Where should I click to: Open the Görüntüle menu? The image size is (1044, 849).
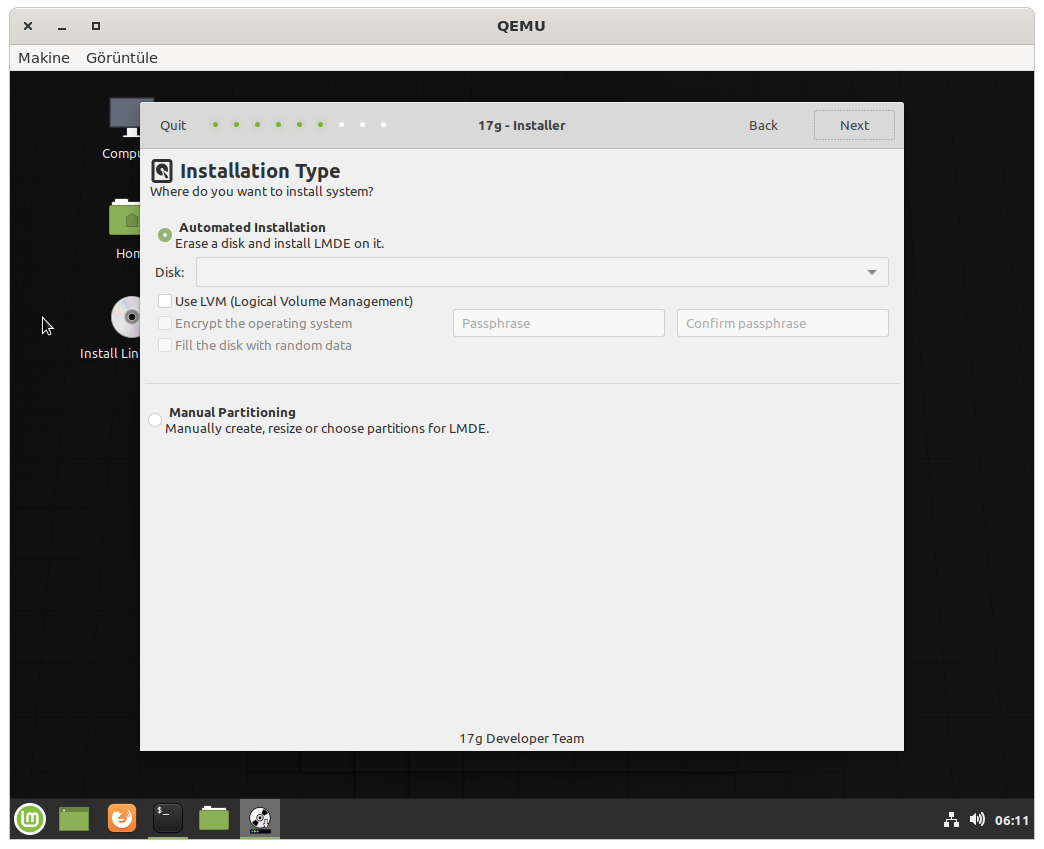point(122,58)
